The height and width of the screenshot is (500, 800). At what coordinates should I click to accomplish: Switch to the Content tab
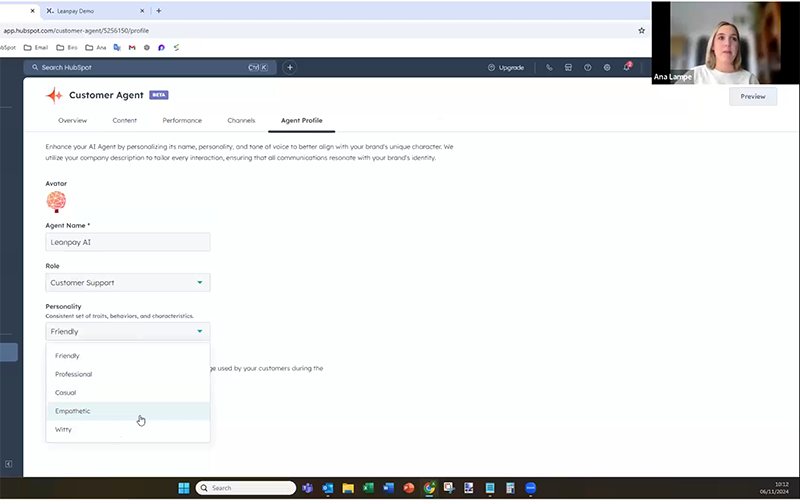pos(124,120)
